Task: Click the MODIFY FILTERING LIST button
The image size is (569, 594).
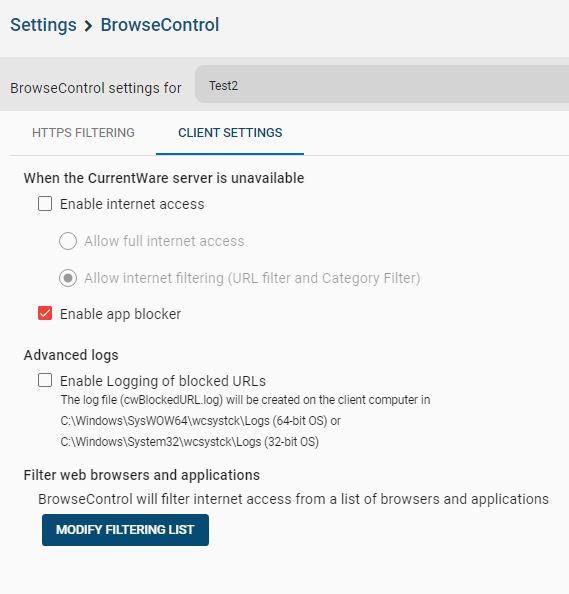Action: 125,530
